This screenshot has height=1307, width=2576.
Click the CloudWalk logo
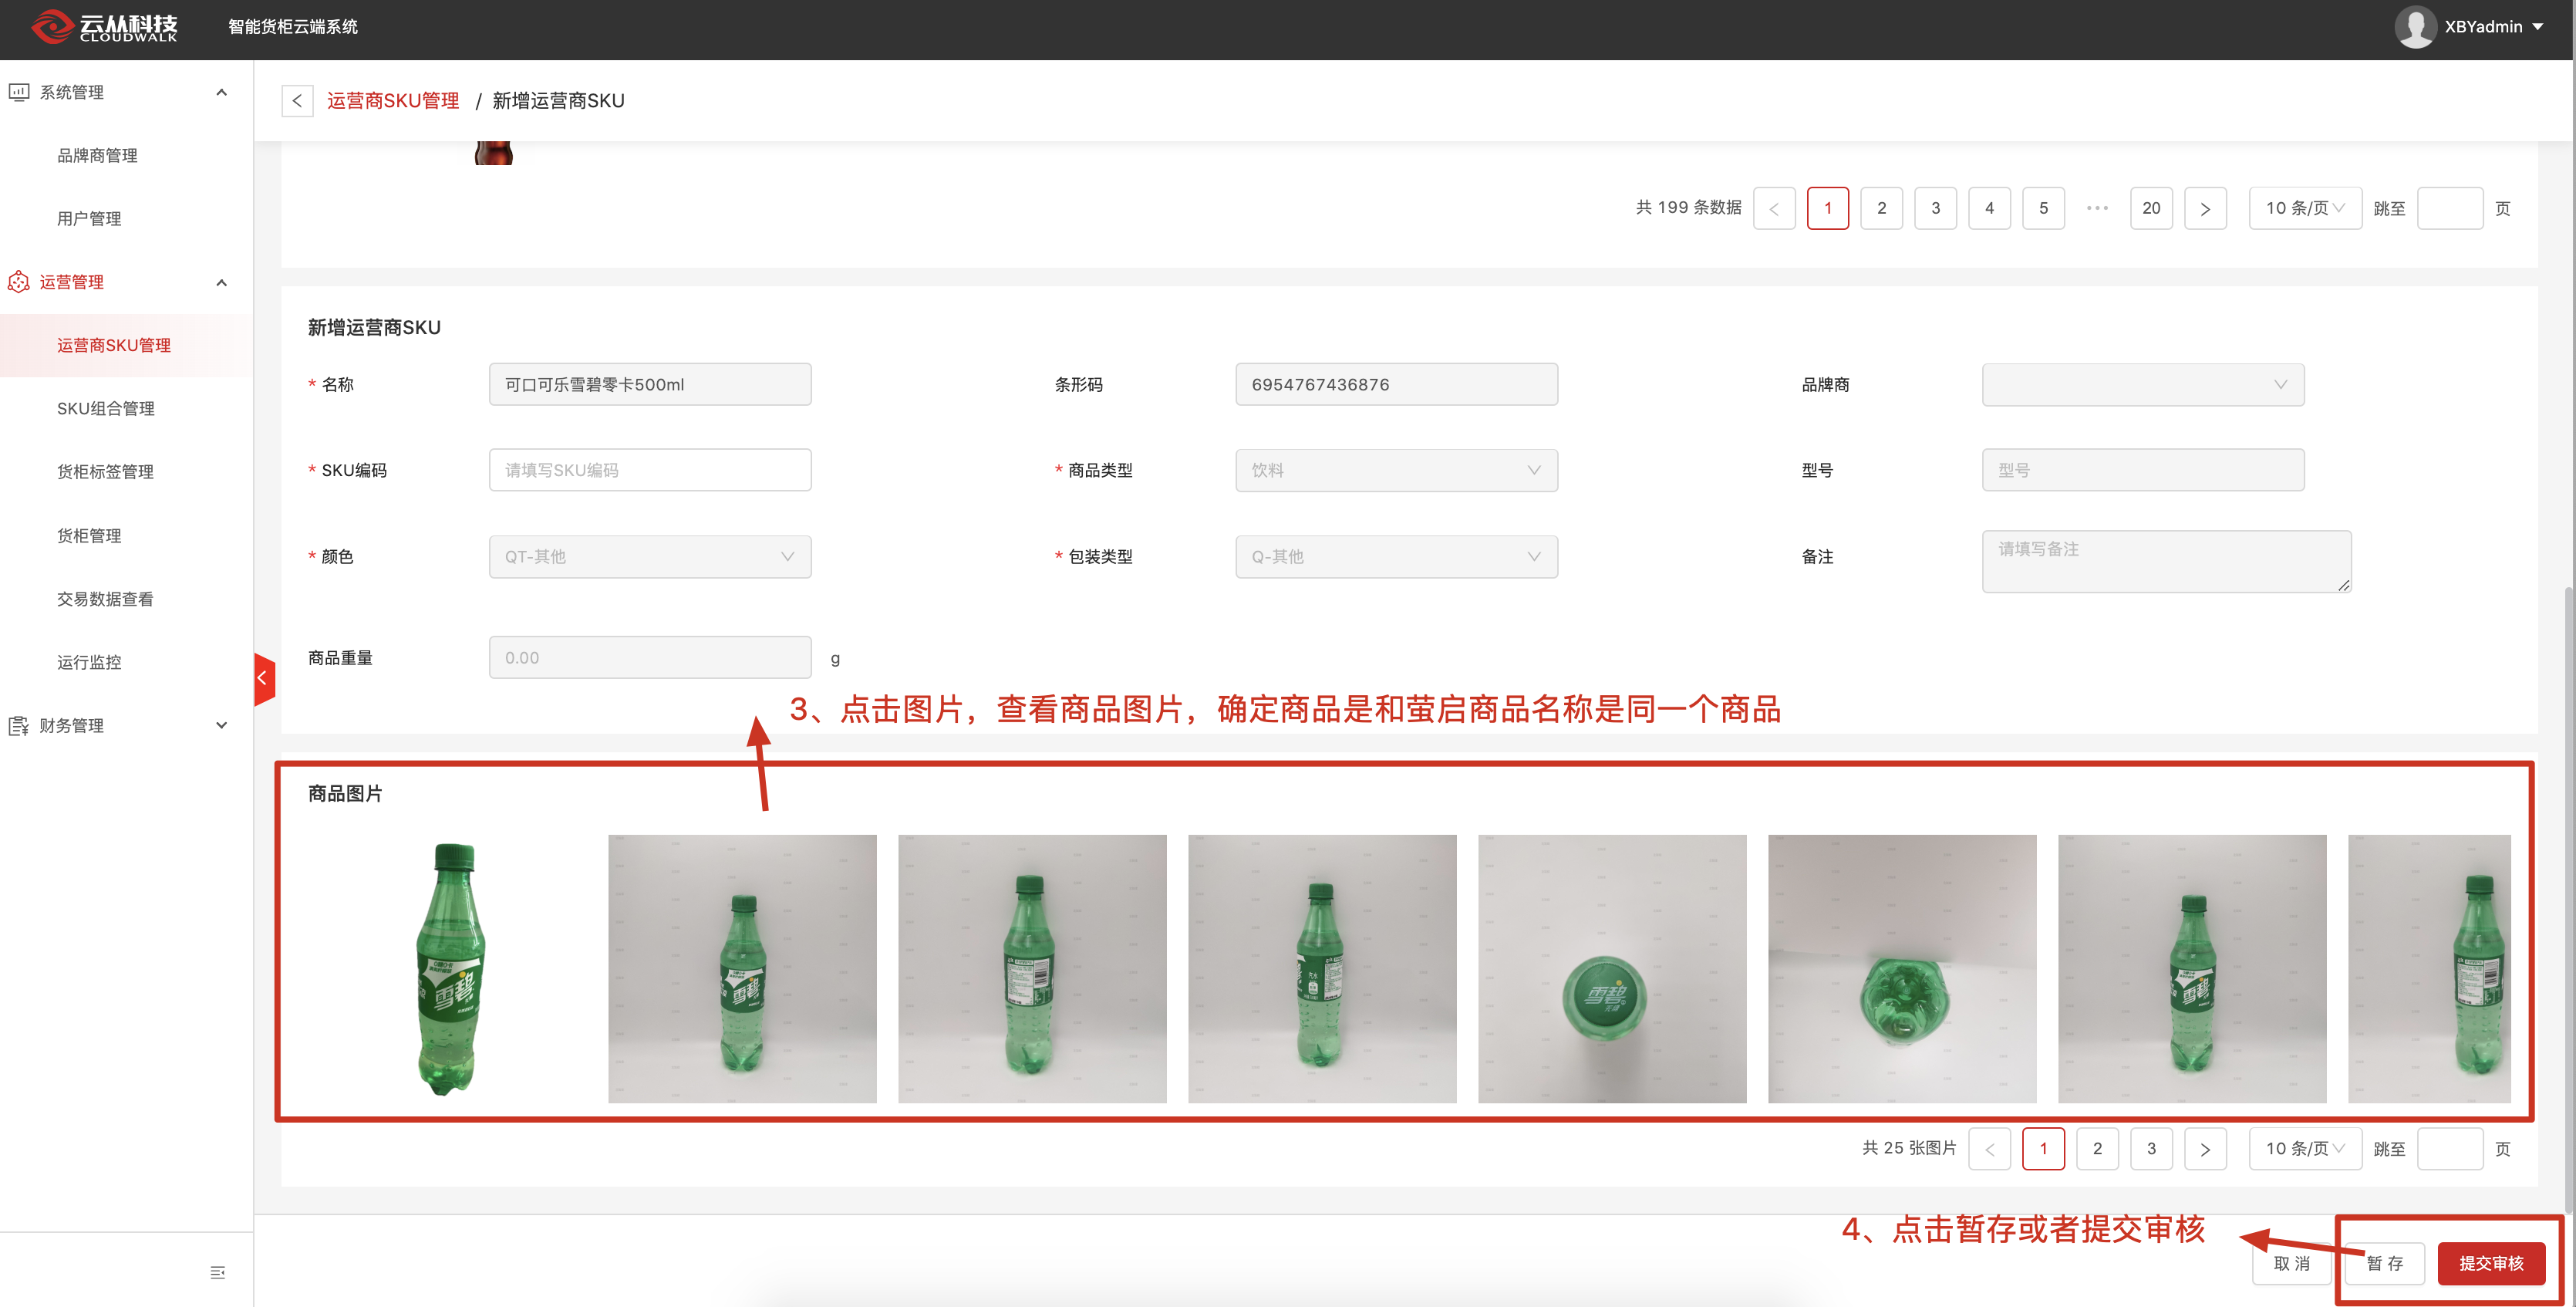pyautogui.click(x=104, y=27)
